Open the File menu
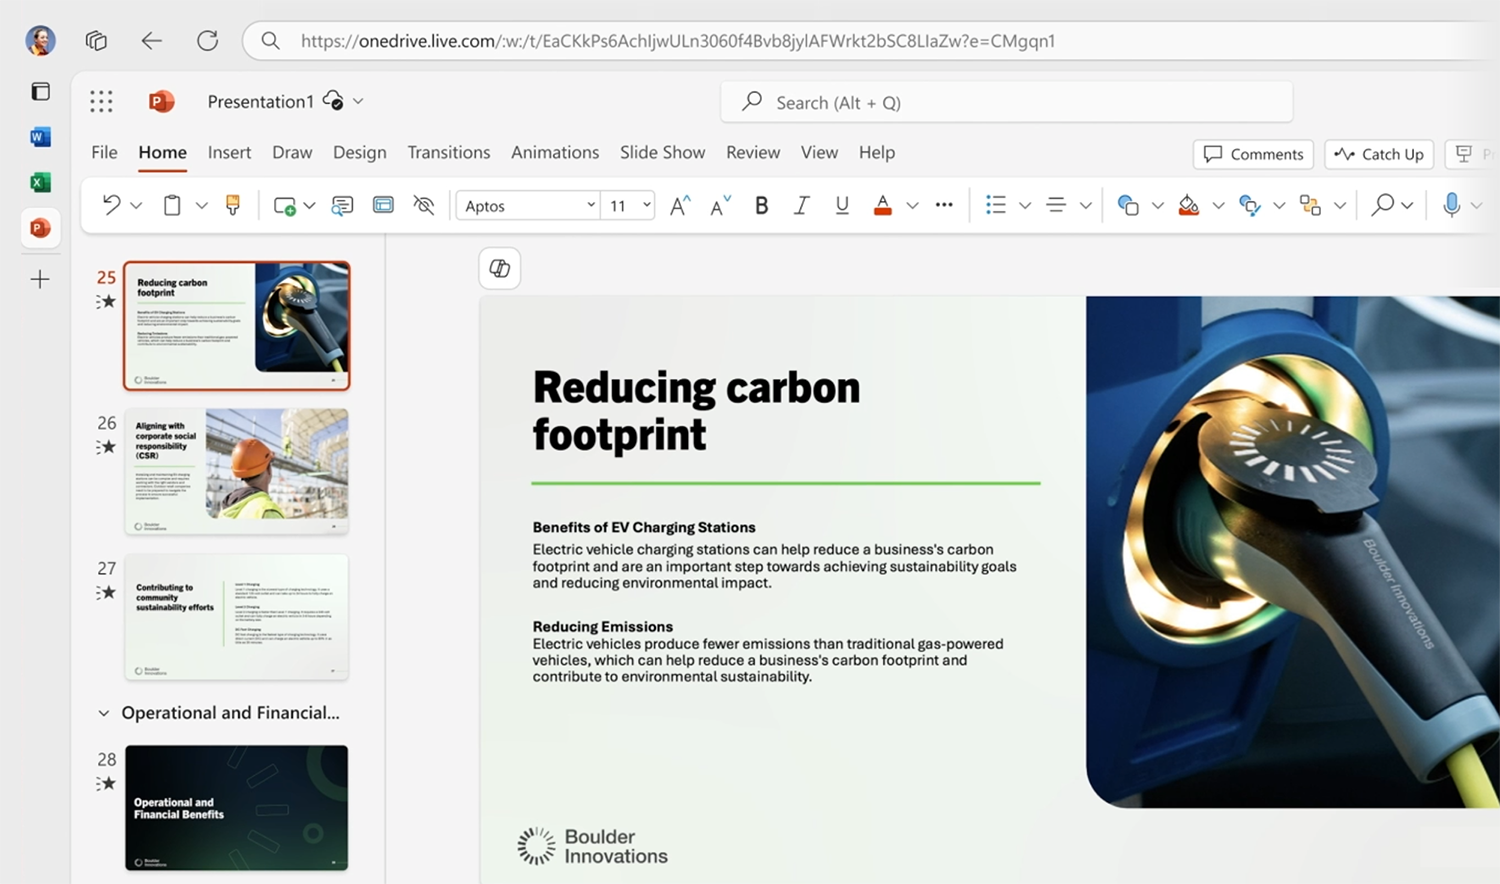 click(104, 152)
